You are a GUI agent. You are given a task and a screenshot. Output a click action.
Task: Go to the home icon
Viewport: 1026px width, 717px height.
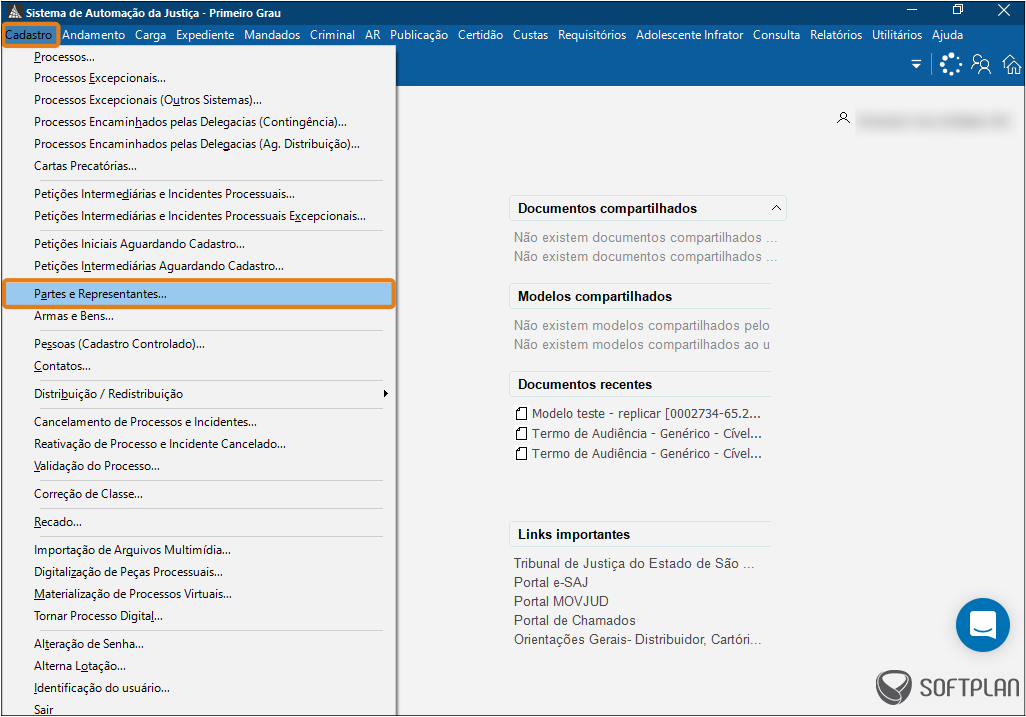pos(1012,64)
